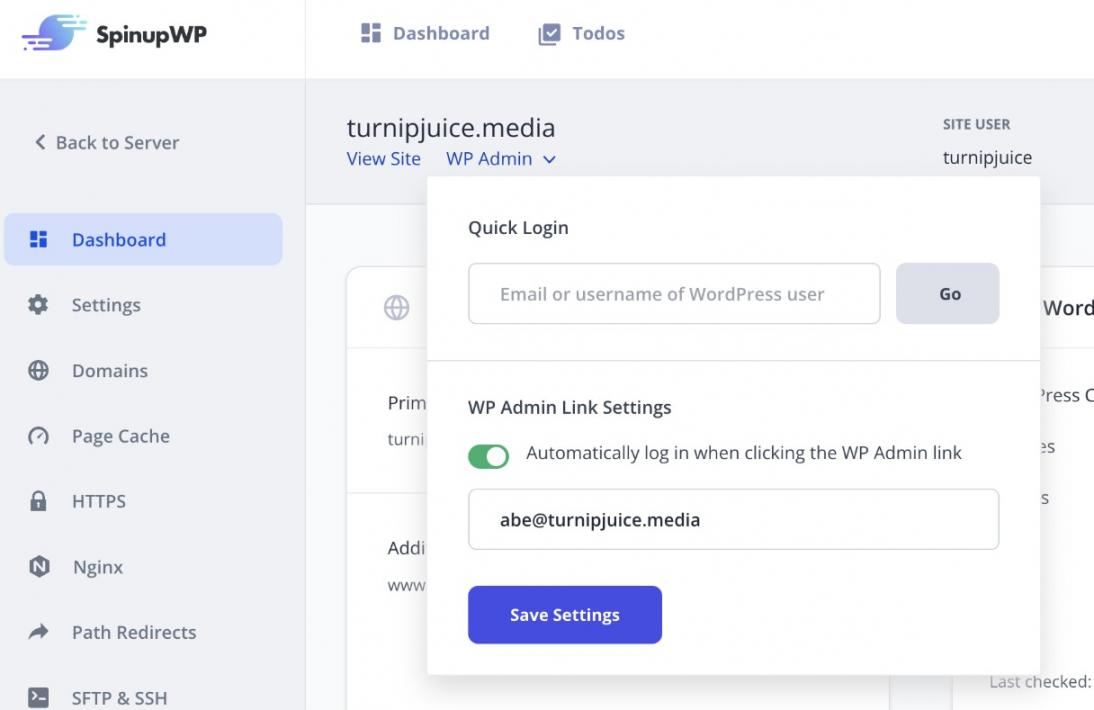
Task: Click the Page Cache gauge icon
Action: click(x=38, y=436)
